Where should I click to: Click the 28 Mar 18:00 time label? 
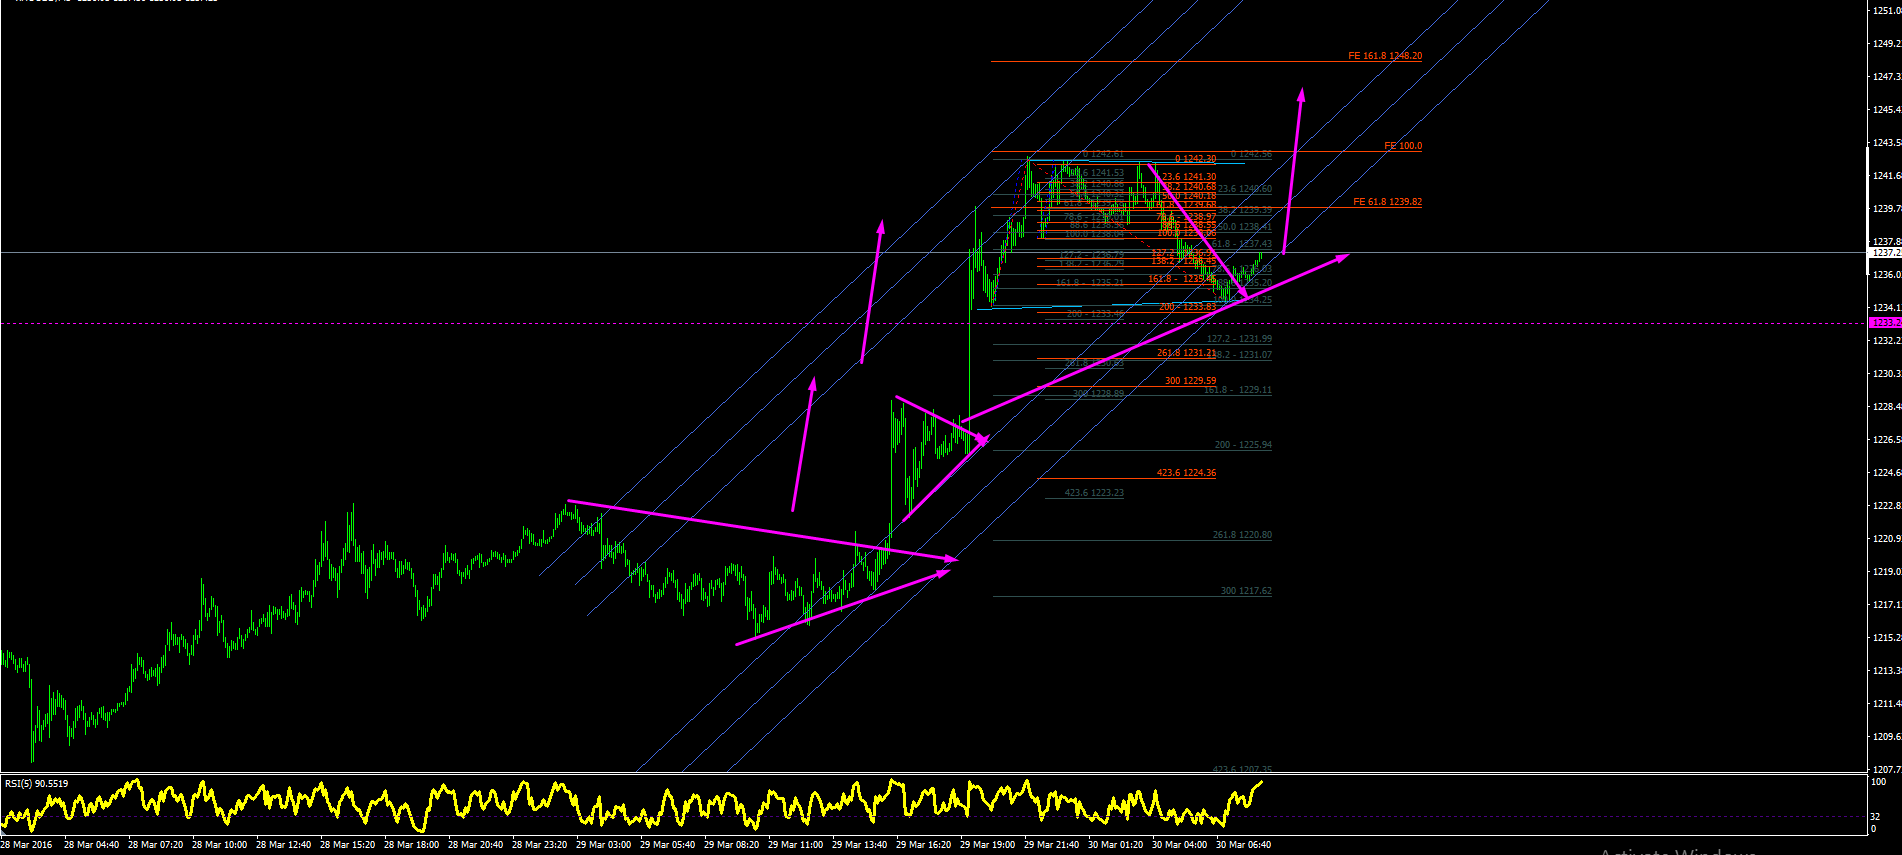pyautogui.click(x=411, y=845)
